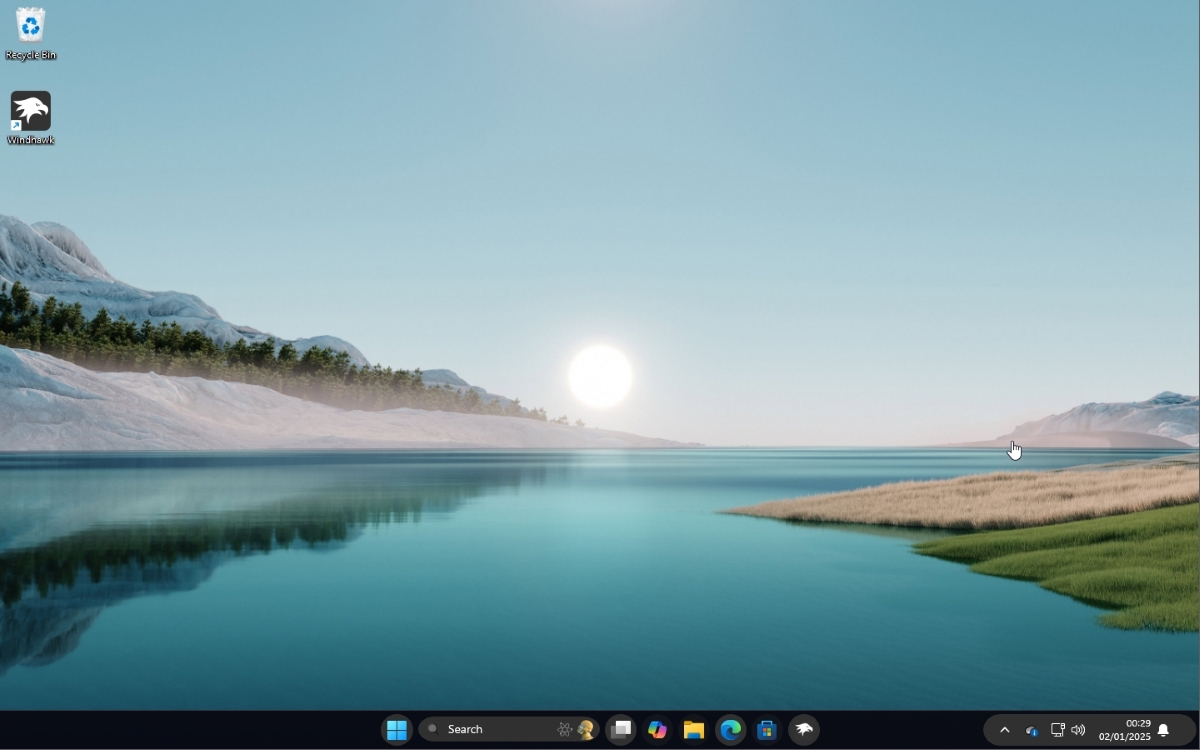This screenshot has width=1200, height=750.
Task: Select the Windhawk label under its desktop icon
Action: (30, 139)
